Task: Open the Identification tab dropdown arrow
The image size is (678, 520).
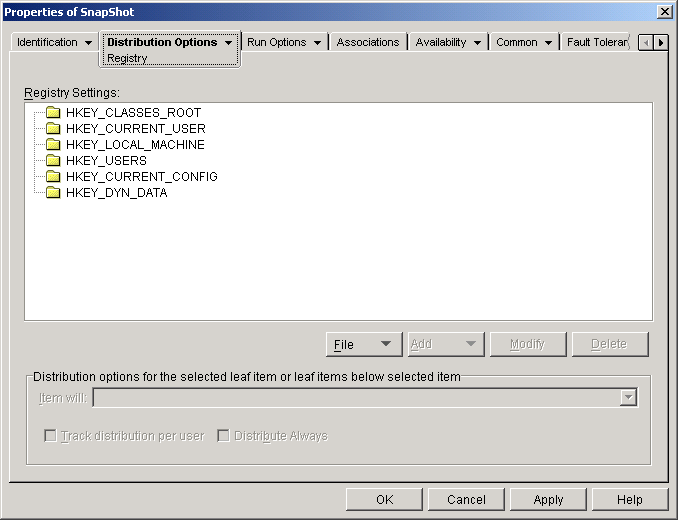Action: point(88,43)
